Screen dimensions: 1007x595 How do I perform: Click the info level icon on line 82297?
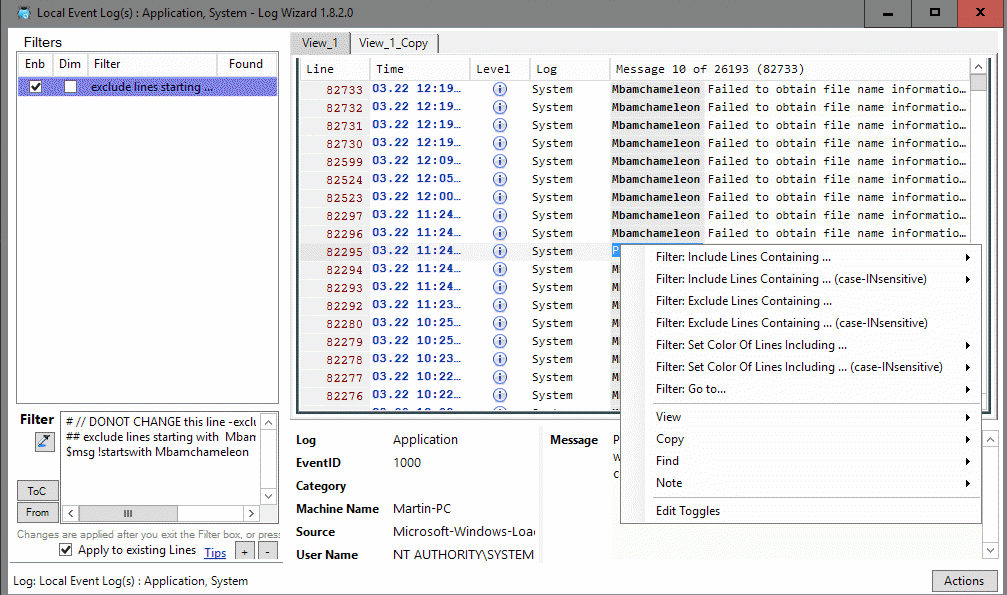pyautogui.click(x=500, y=215)
